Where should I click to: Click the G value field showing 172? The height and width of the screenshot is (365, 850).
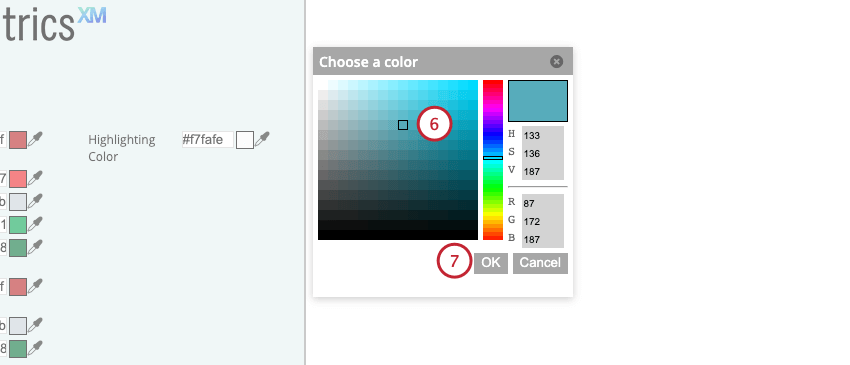tap(543, 221)
